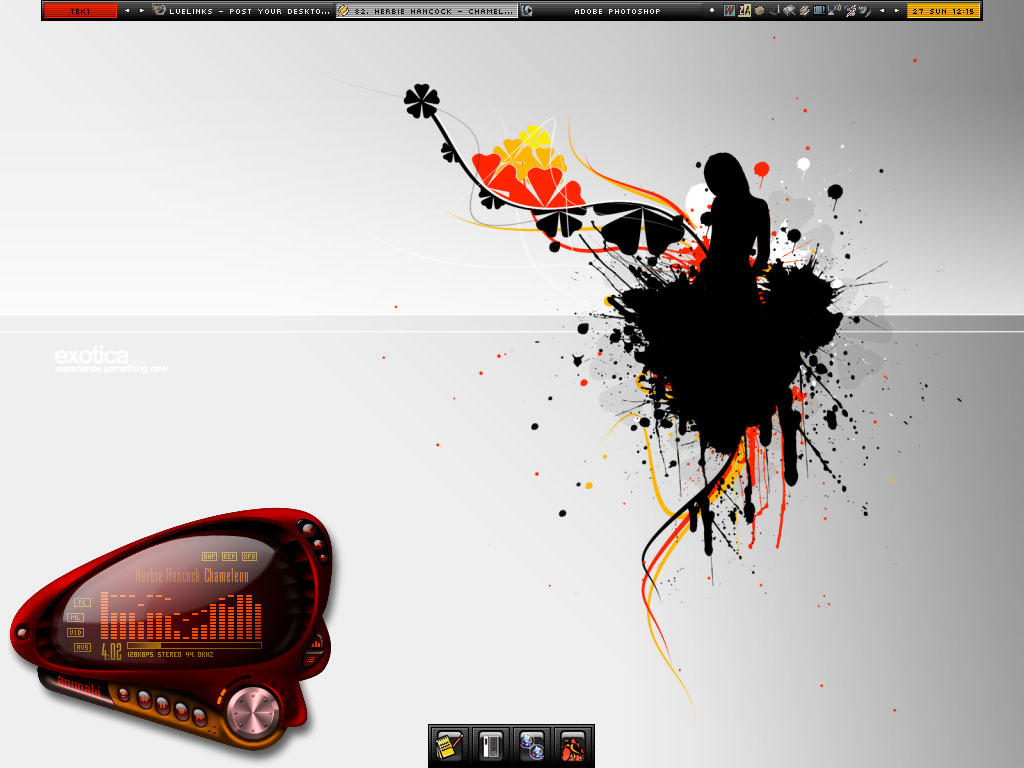Click the round metallic volume knob
This screenshot has height=768, width=1024.
[x=253, y=712]
